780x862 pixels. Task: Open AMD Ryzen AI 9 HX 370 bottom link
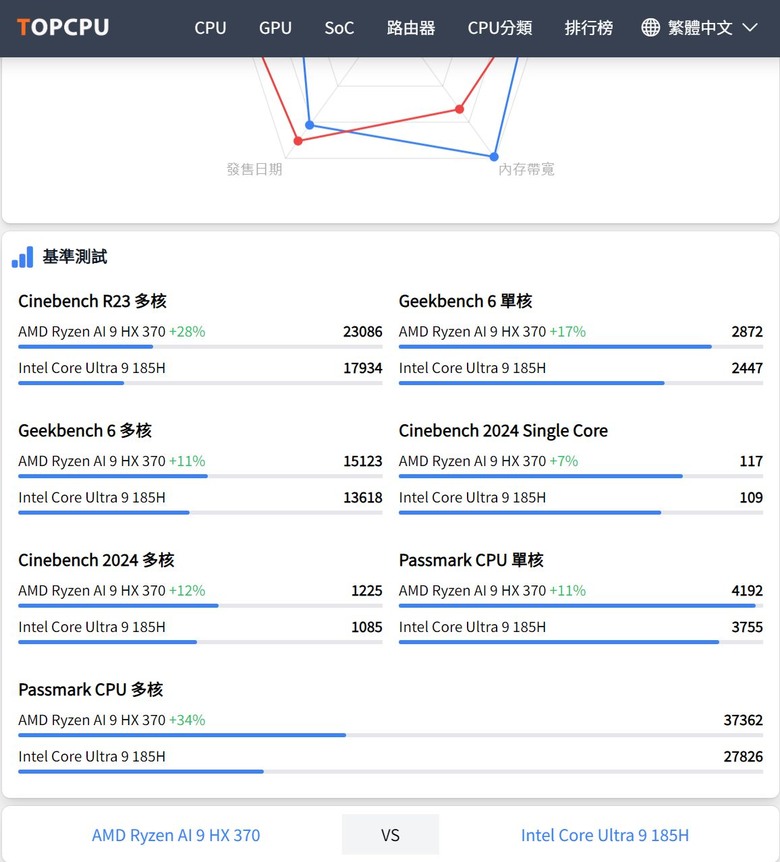[x=176, y=835]
